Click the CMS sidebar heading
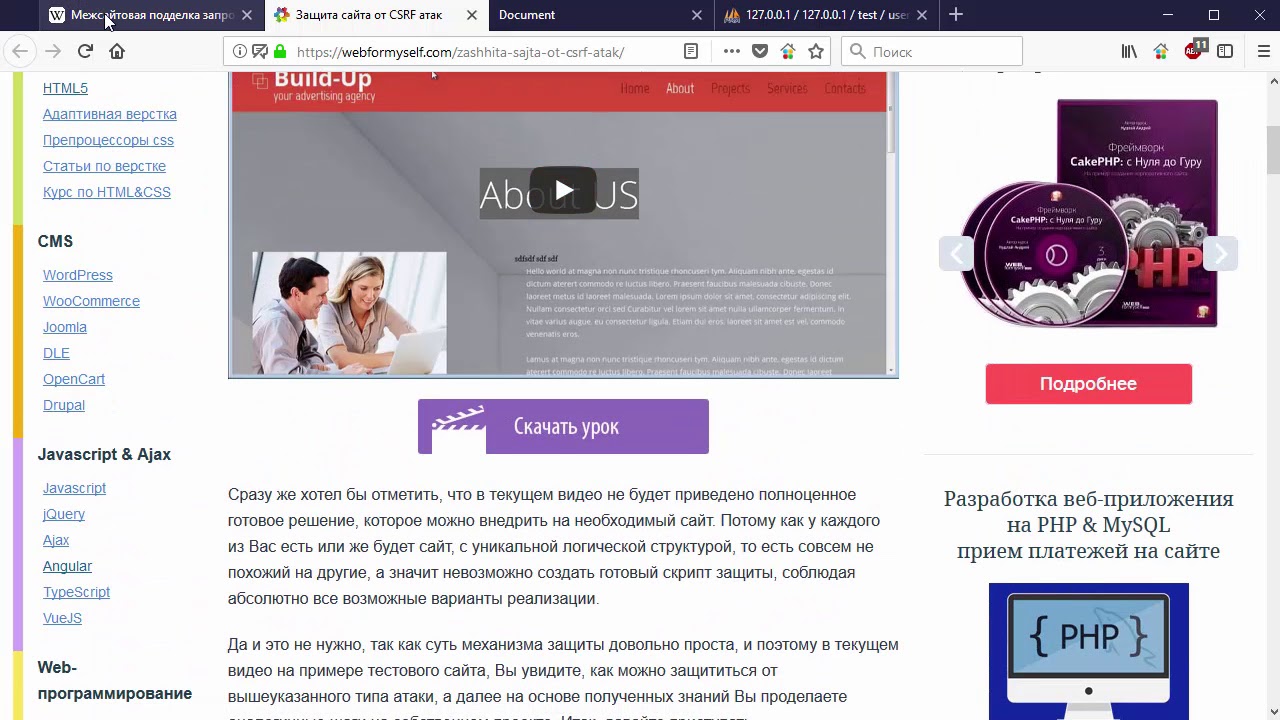 pyautogui.click(x=55, y=241)
